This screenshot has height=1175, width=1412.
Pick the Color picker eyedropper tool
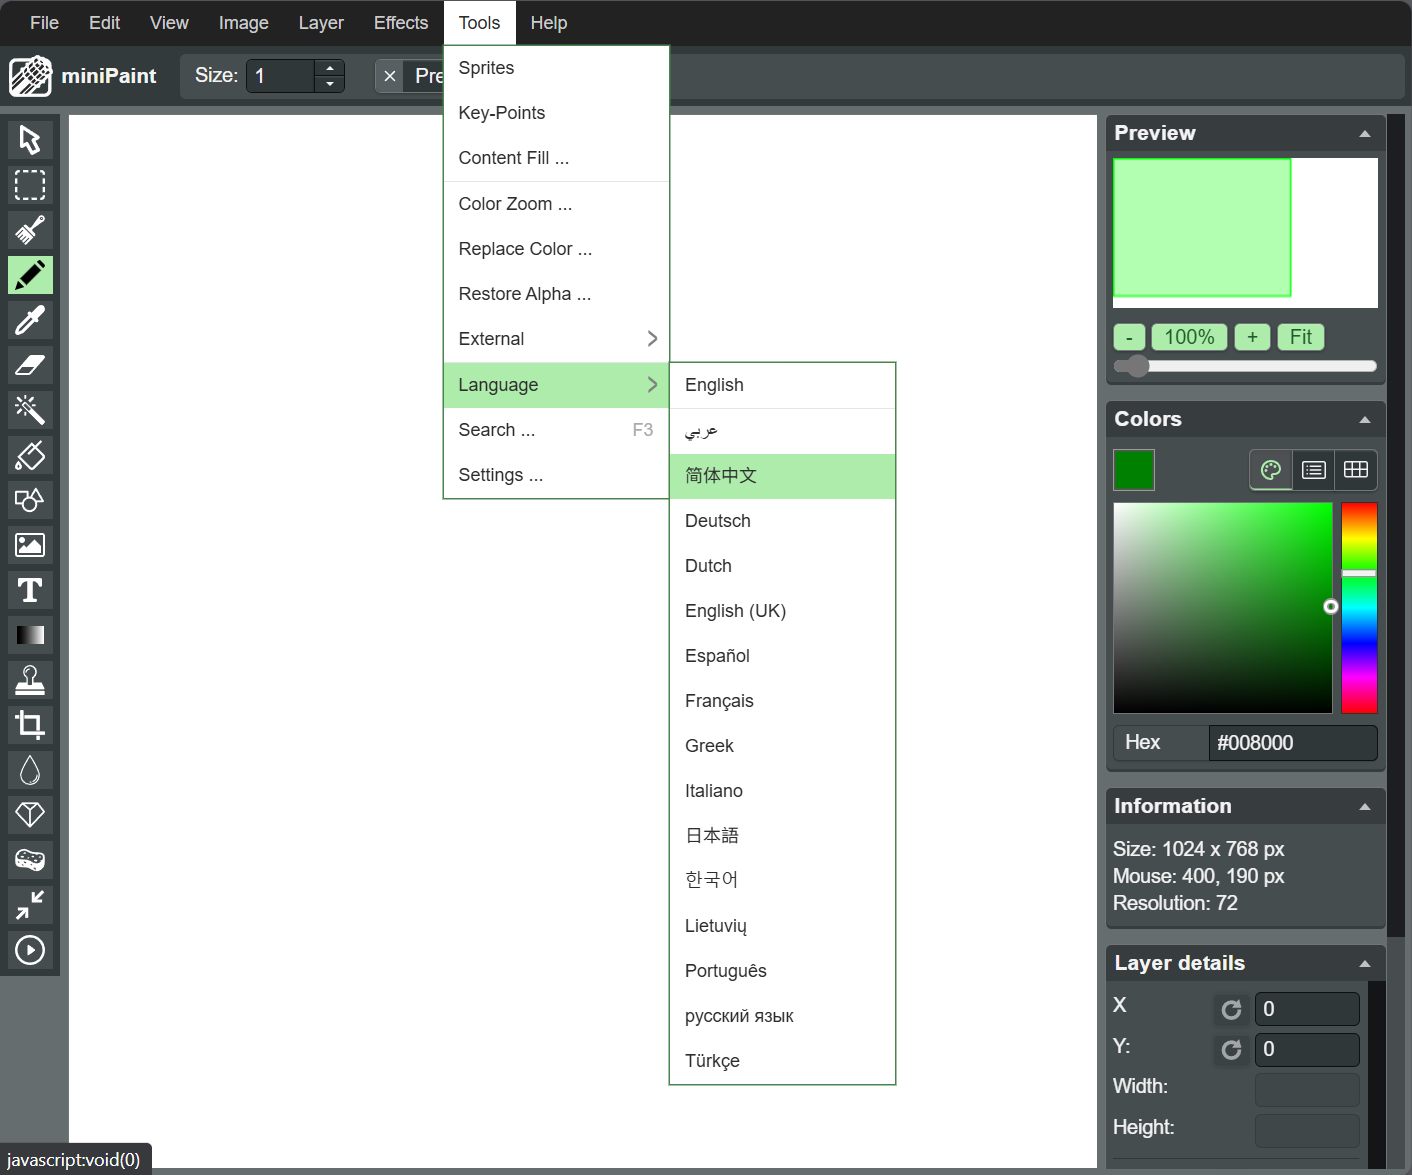tap(30, 320)
